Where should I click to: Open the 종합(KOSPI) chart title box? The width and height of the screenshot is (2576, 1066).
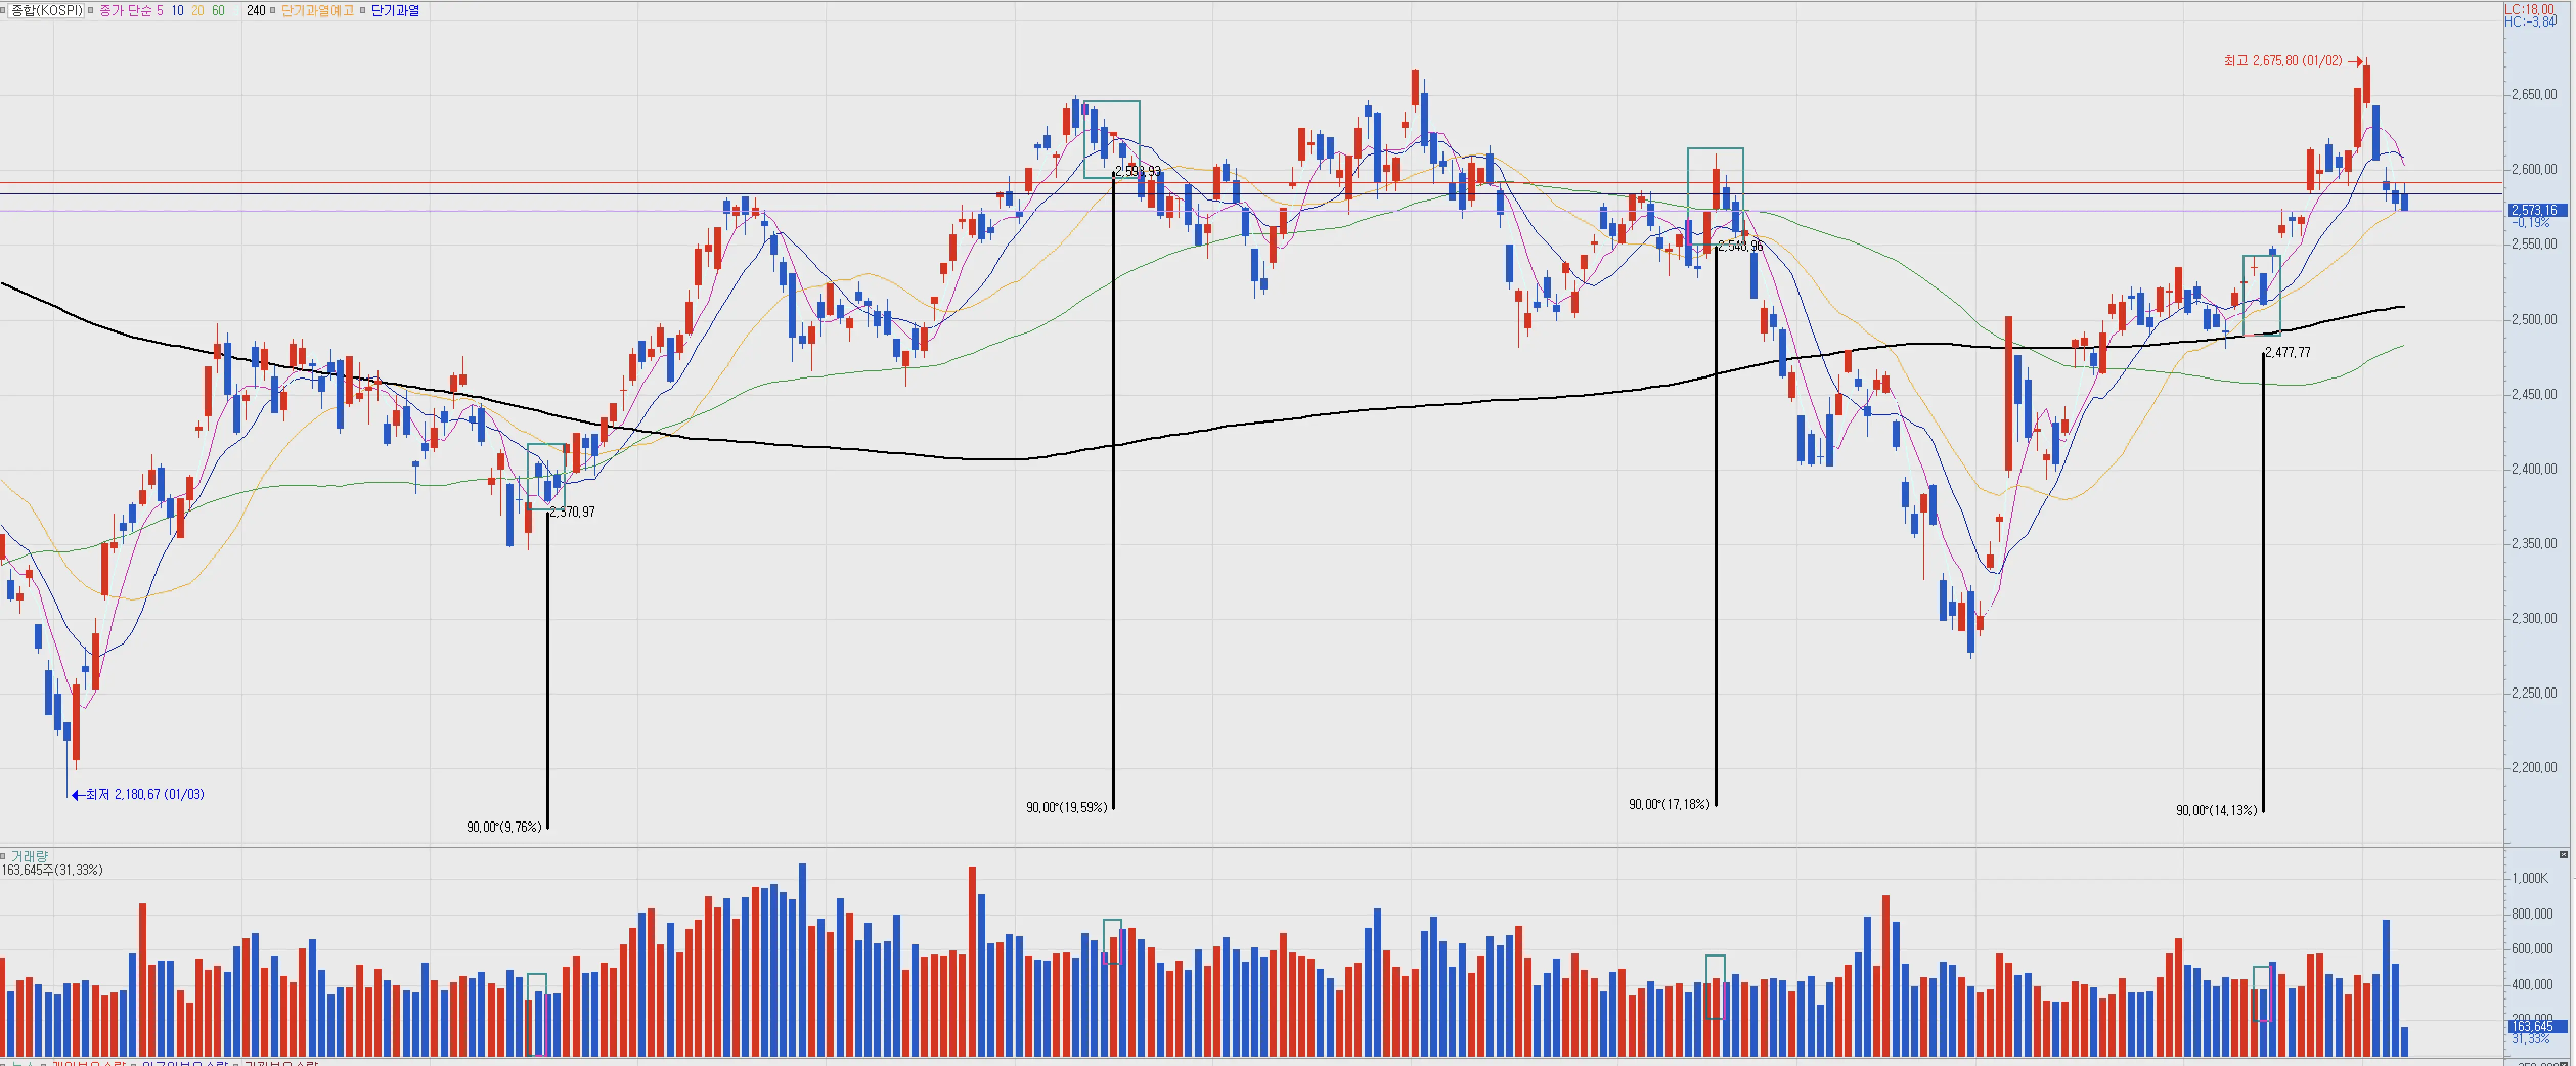point(46,11)
